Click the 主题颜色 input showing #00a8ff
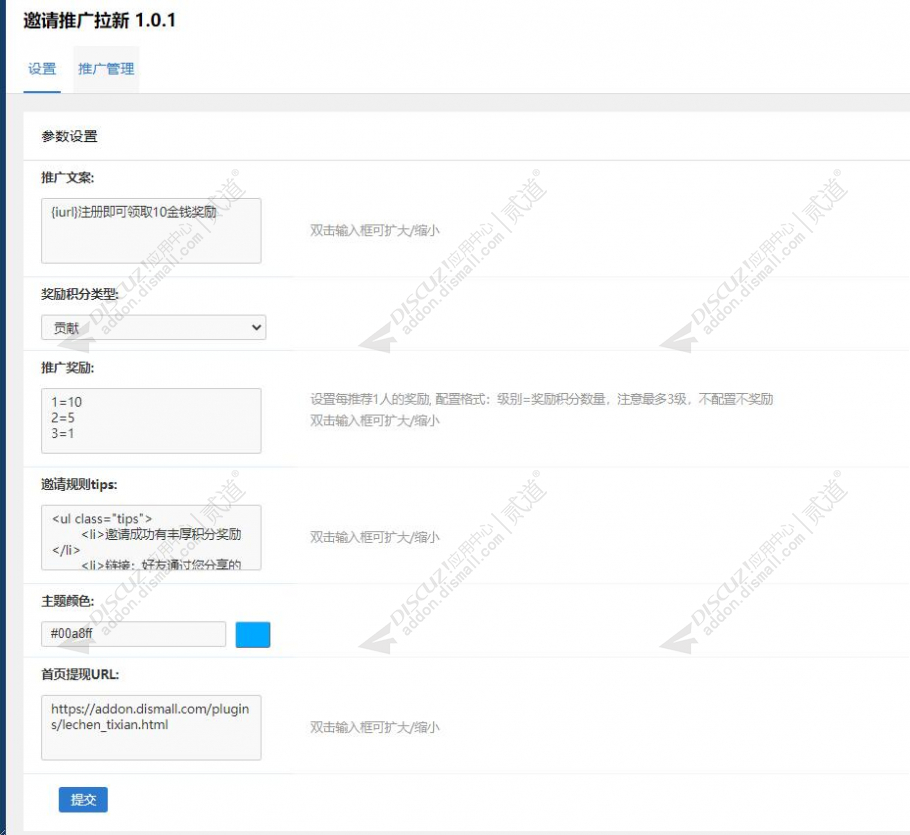Viewport: 910px width, 835px height. [x=133, y=634]
